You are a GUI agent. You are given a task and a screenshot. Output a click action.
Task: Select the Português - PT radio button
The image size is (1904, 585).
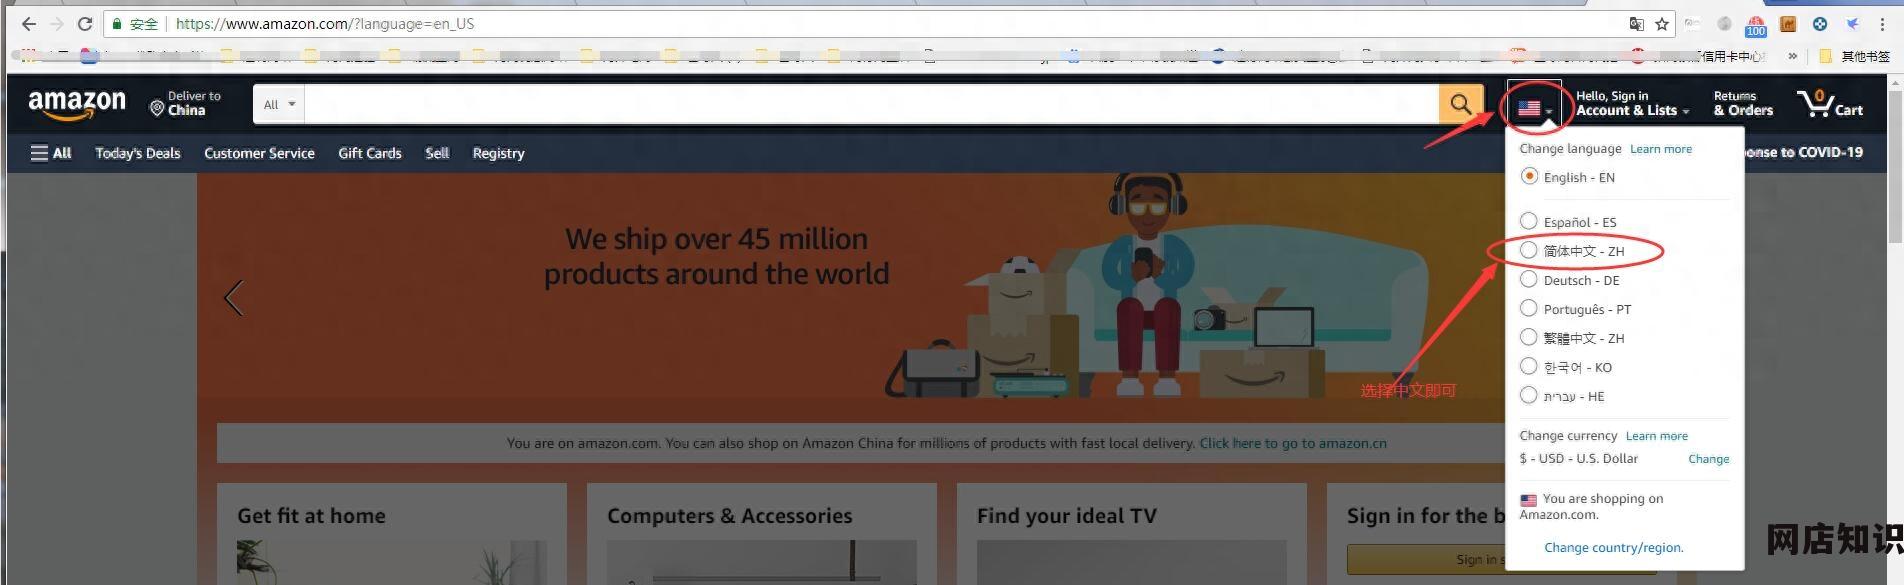1529,308
